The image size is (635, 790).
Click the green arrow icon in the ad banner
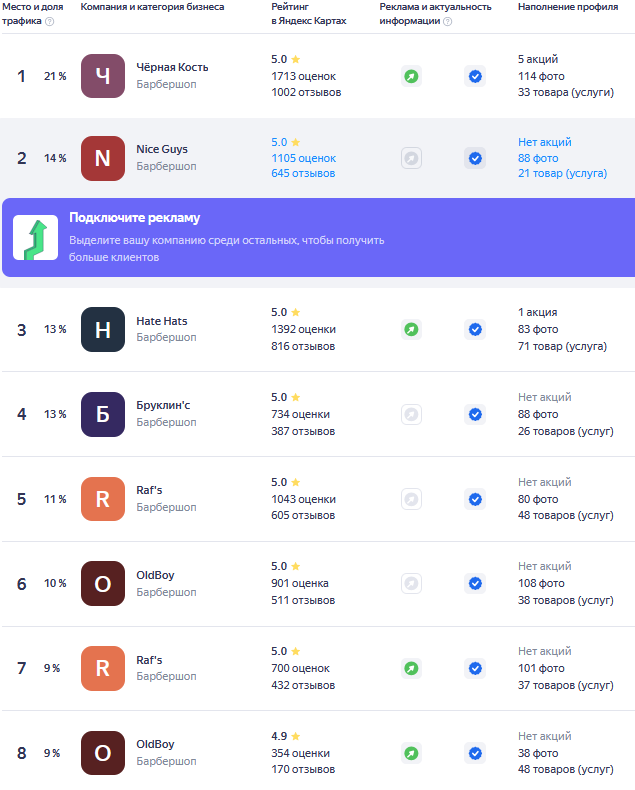[x=35, y=237]
